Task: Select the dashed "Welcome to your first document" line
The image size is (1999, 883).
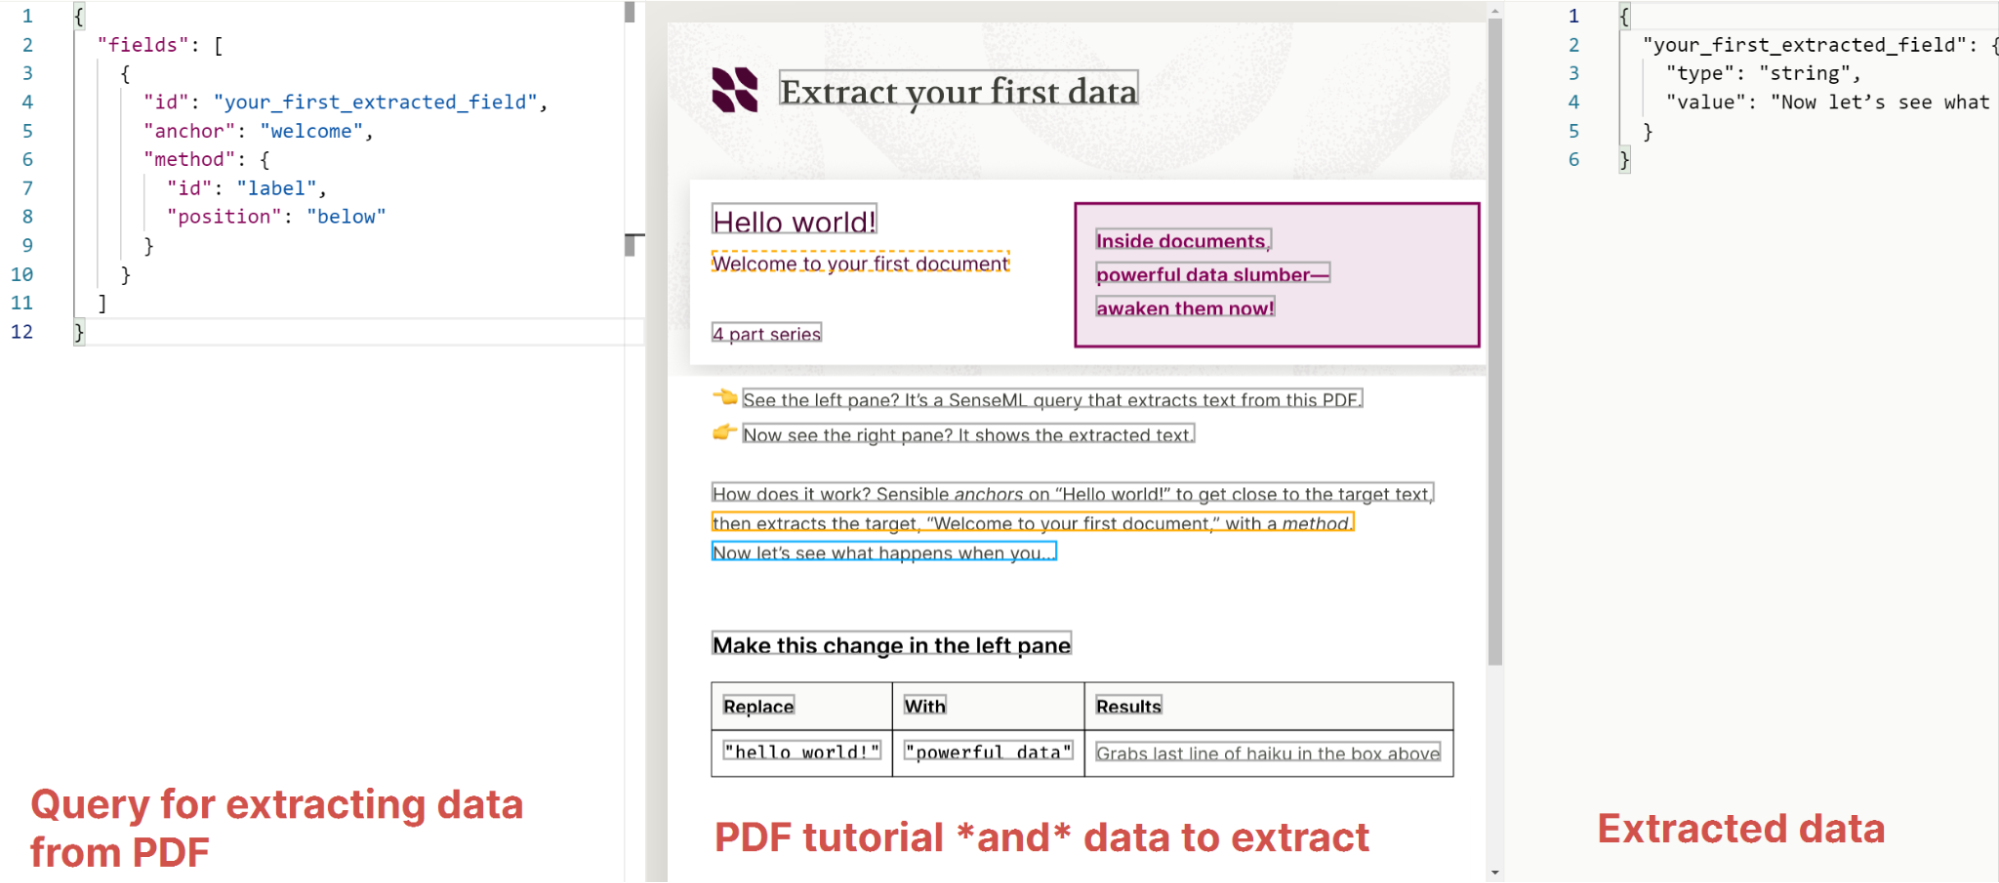Action: [860, 262]
